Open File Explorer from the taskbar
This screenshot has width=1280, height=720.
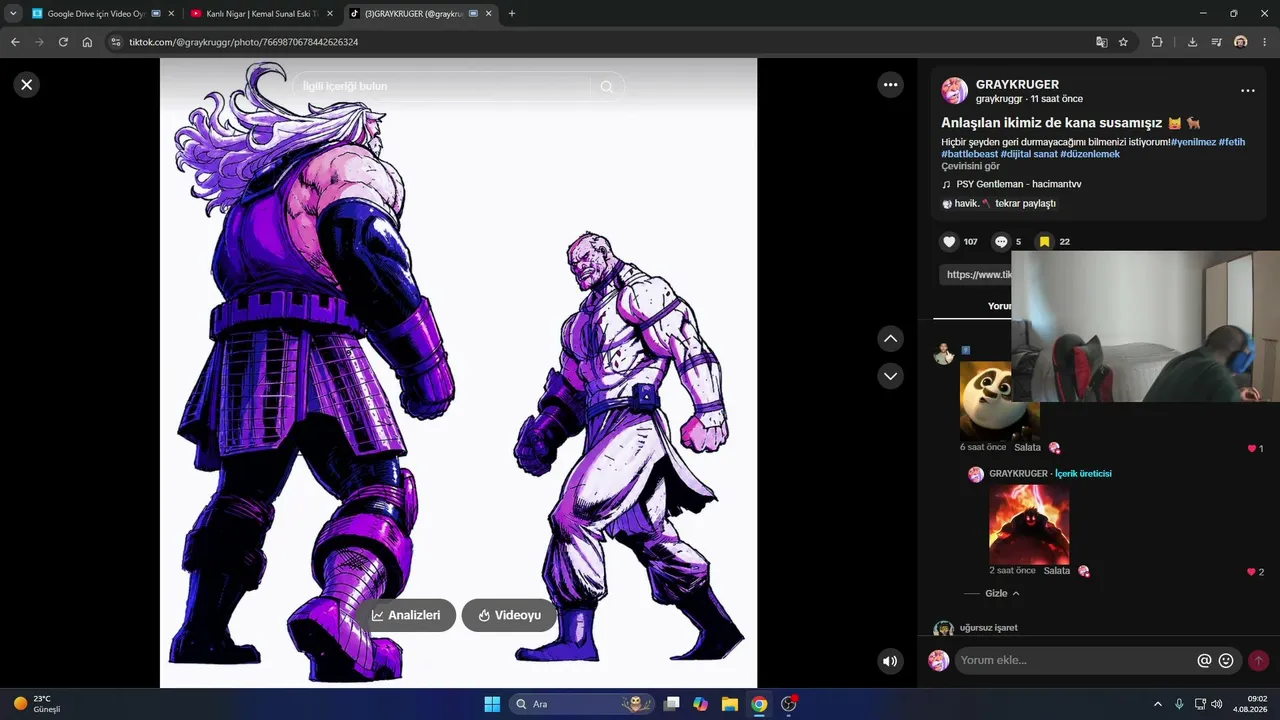730,704
